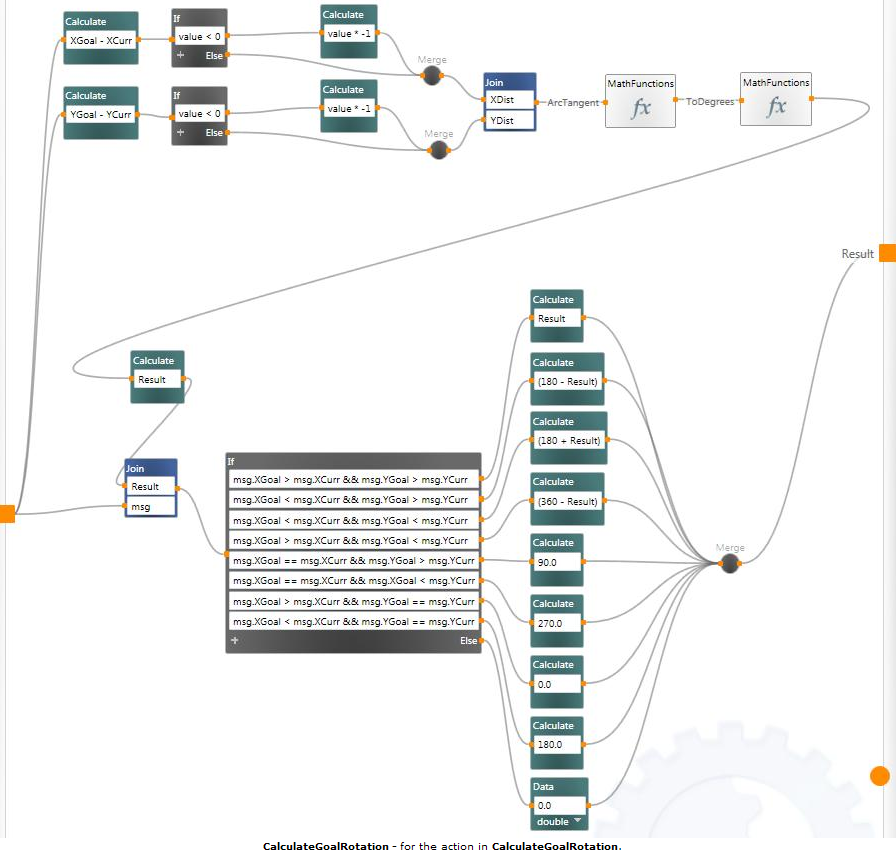Edit the 270.0 Calculate value
The width and height of the screenshot is (896, 858).
click(x=557, y=623)
